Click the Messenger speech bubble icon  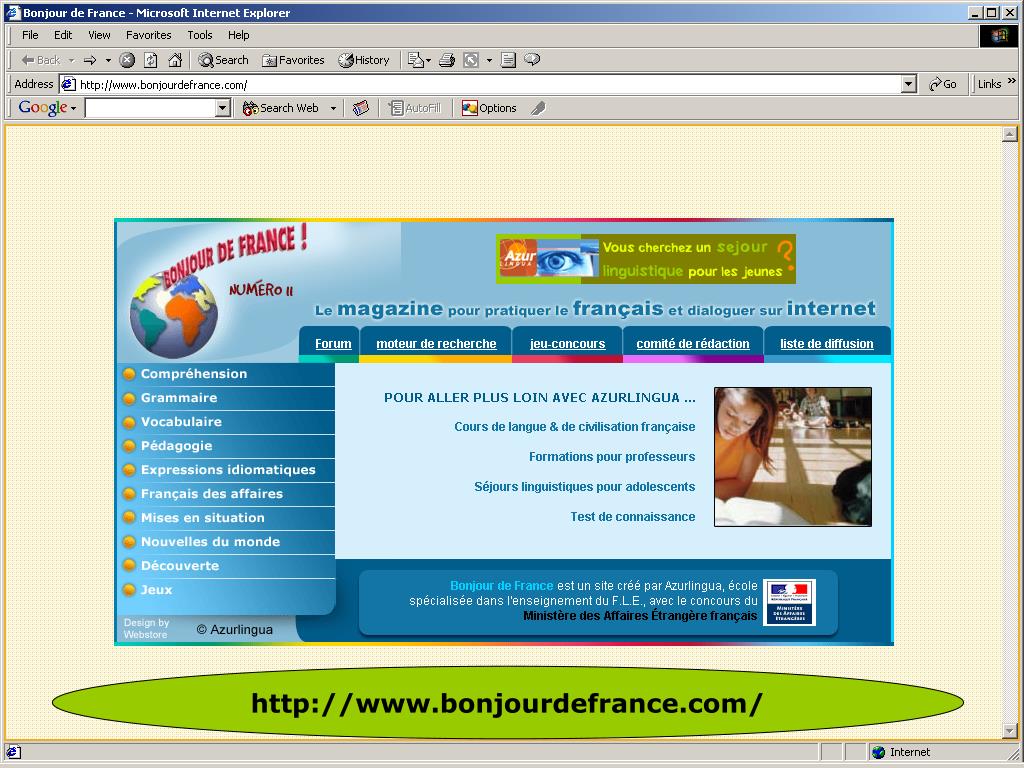pyautogui.click(x=532, y=60)
